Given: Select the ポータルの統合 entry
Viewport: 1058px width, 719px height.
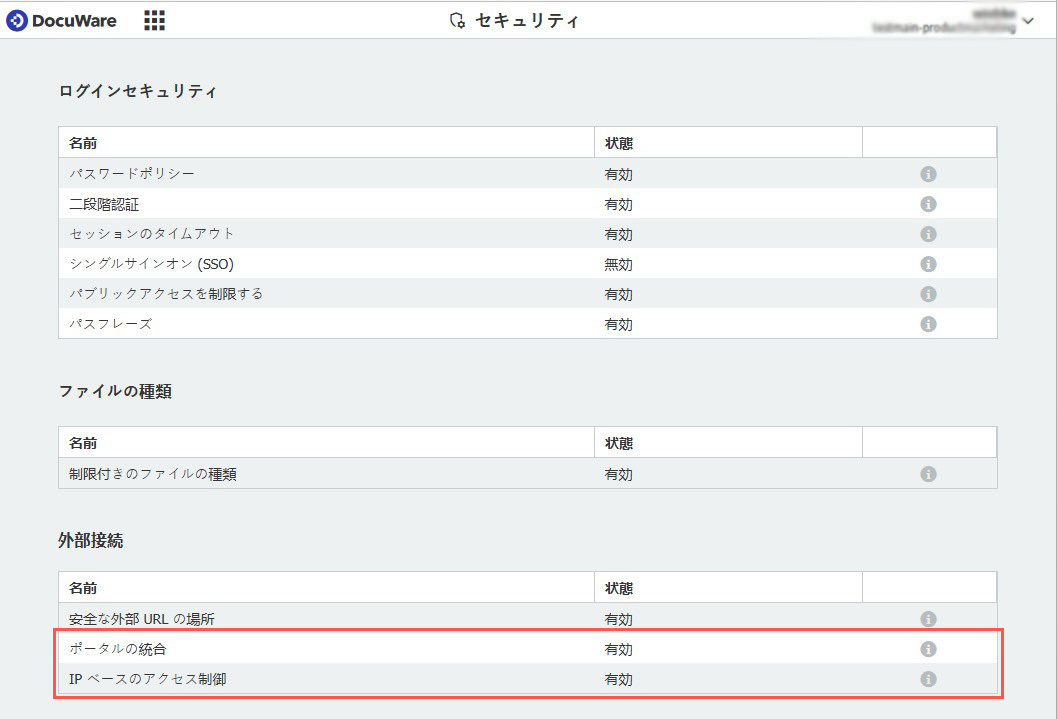Looking at the screenshot, I should (x=110, y=649).
